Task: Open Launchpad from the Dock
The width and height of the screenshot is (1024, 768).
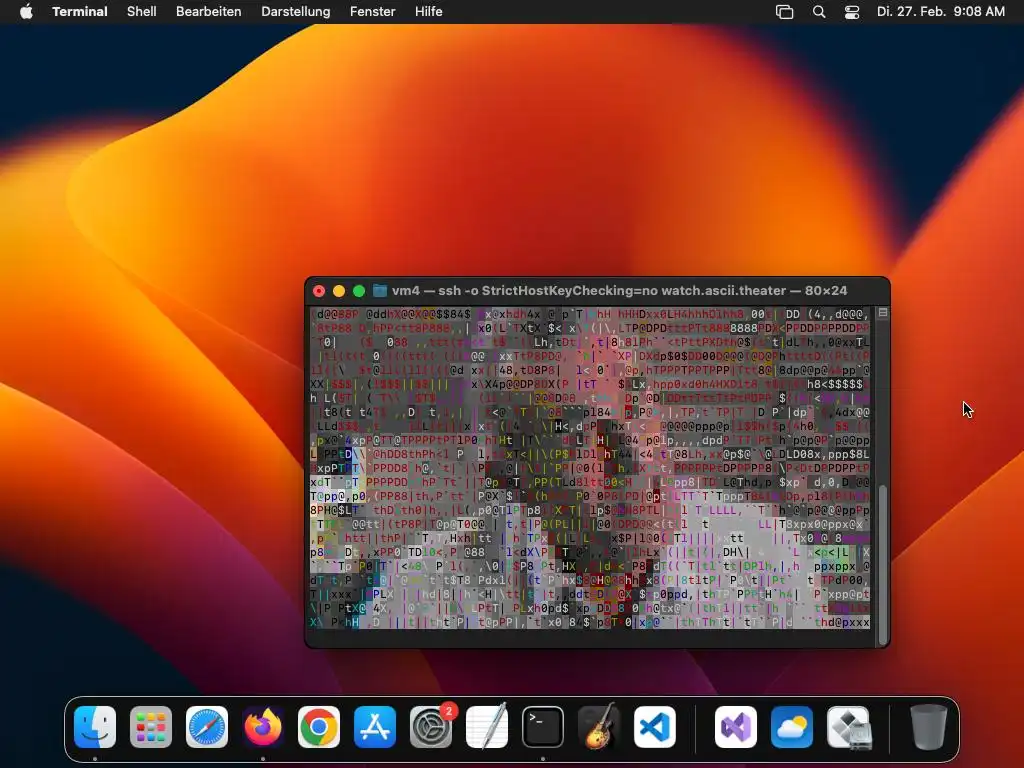Action: [x=151, y=727]
